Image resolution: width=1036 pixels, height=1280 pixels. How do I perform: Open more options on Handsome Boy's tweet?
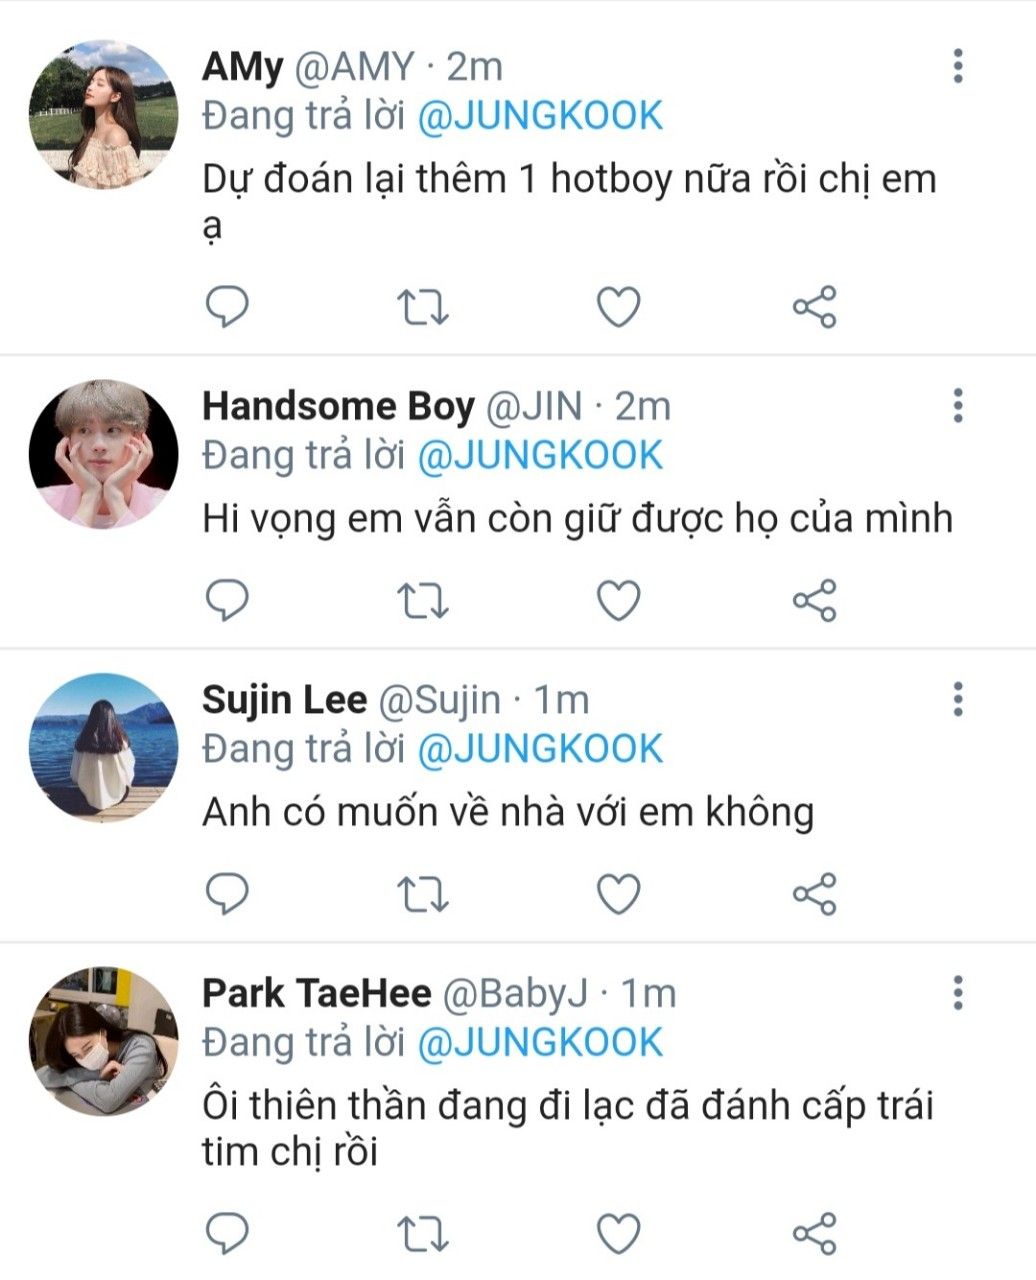958,406
